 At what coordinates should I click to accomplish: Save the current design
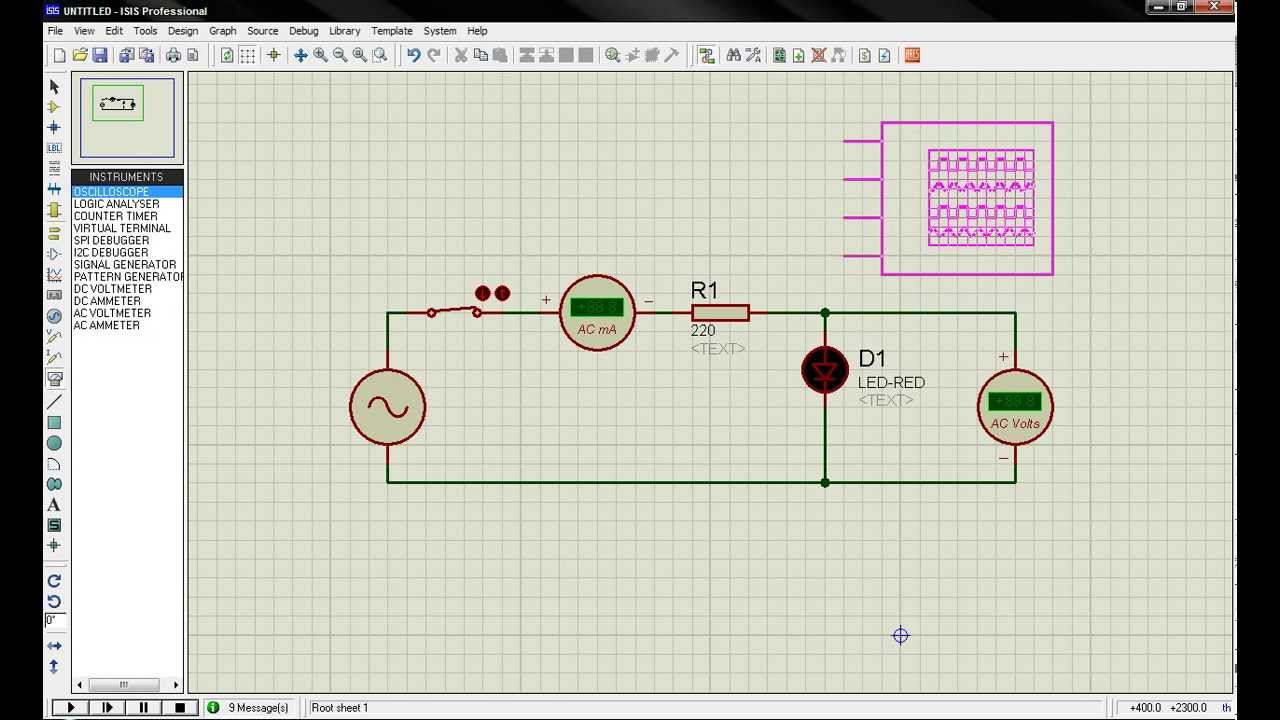(x=99, y=55)
